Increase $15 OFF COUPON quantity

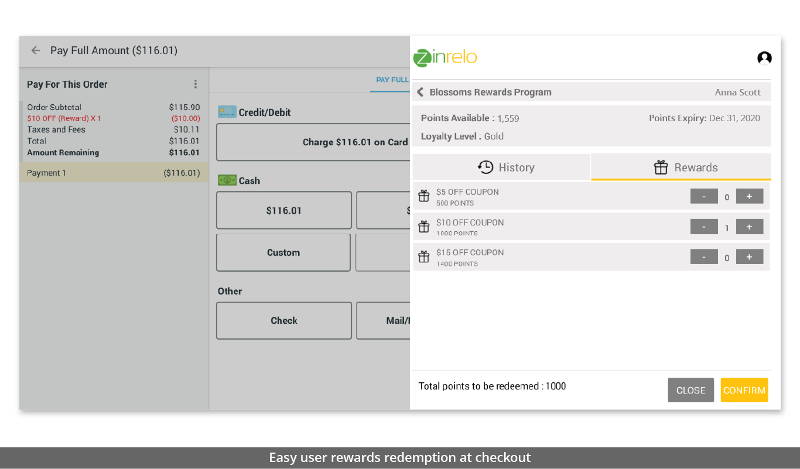click(749, 257)
